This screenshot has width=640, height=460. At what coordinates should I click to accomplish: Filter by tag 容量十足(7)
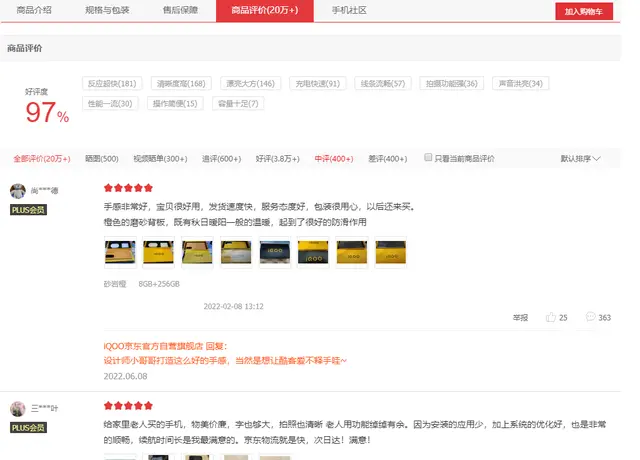click(238, 103)
